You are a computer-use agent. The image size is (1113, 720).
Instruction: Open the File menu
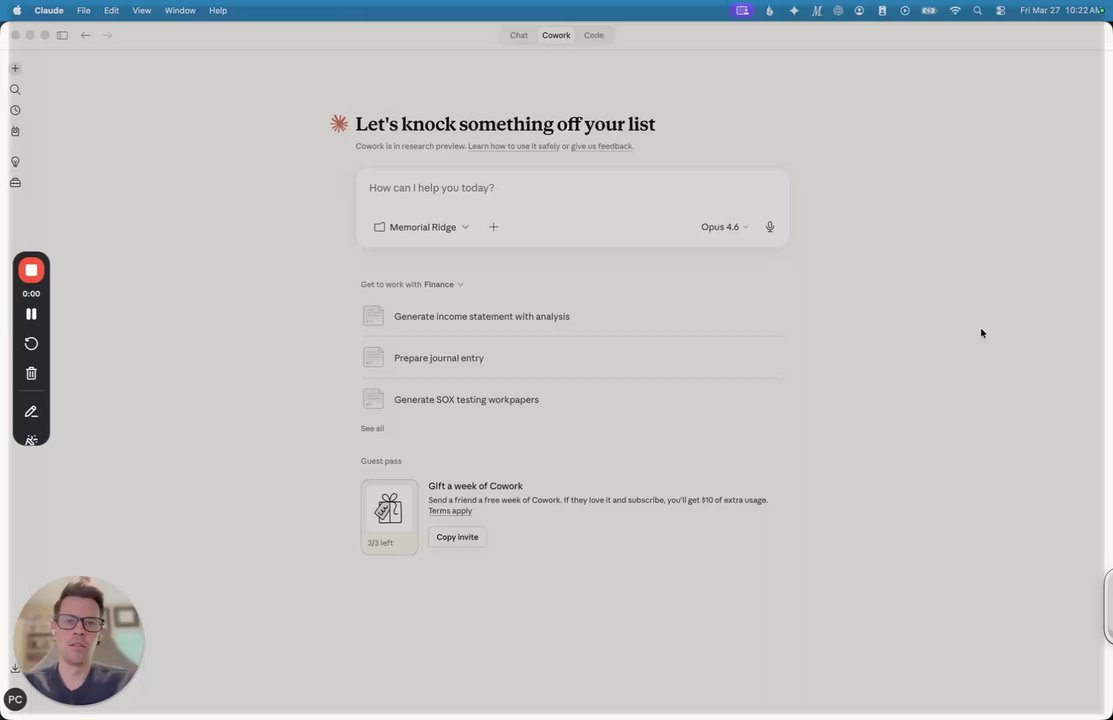(x=84, y=11)
